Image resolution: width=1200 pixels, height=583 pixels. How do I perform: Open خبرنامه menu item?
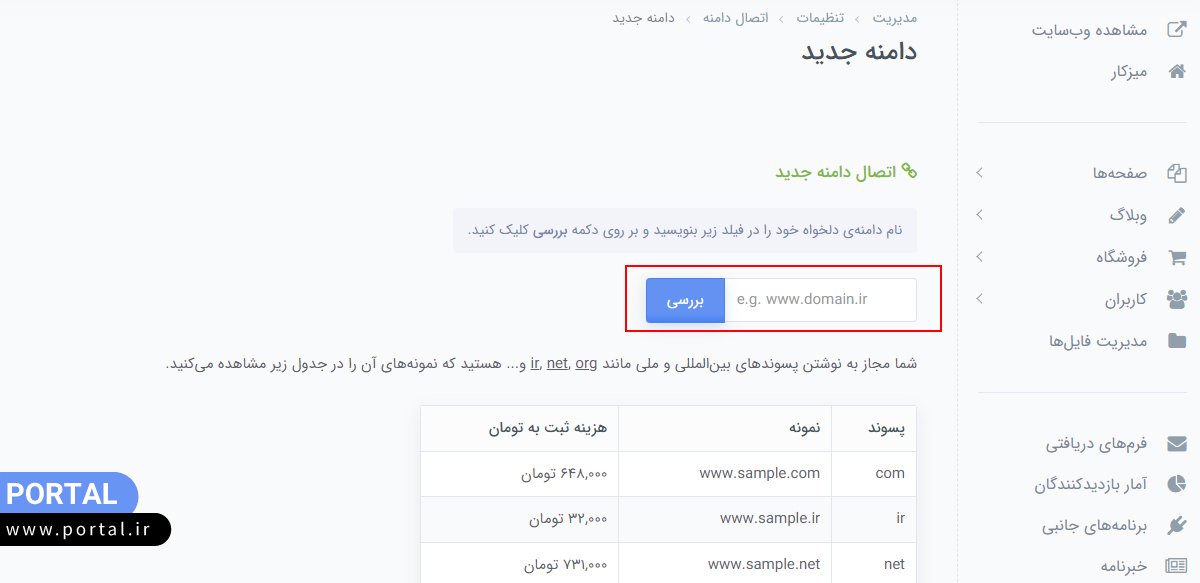pos(1123,566)
